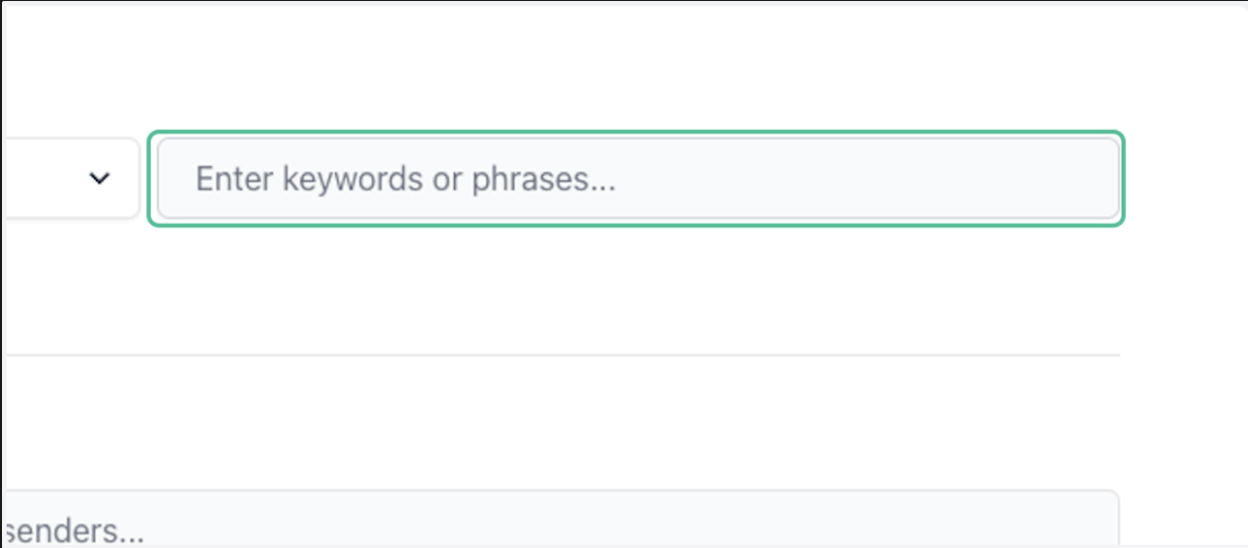Activate the focused keywords text box

pyautogui.click(x=637, y=178)
